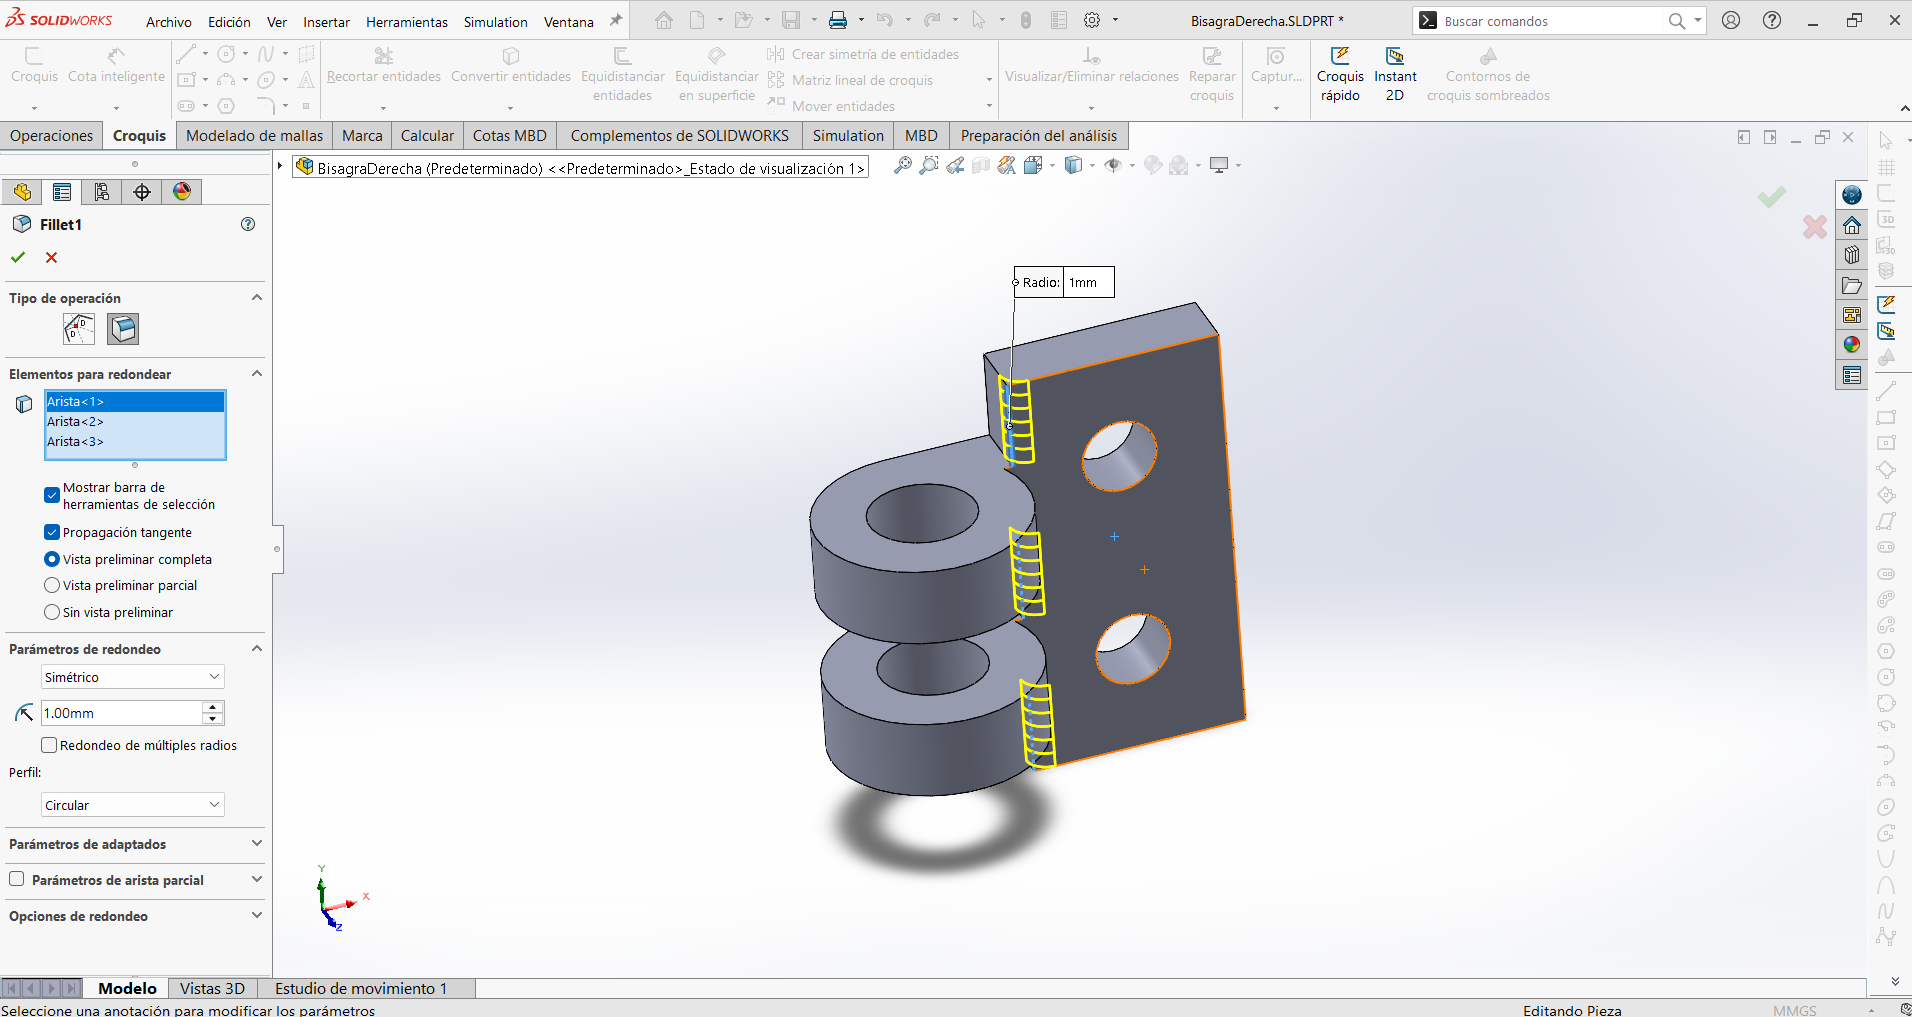1912x1017 pixels.
Task: Open the Circular profile dropdown
Action: click(133, 805)
